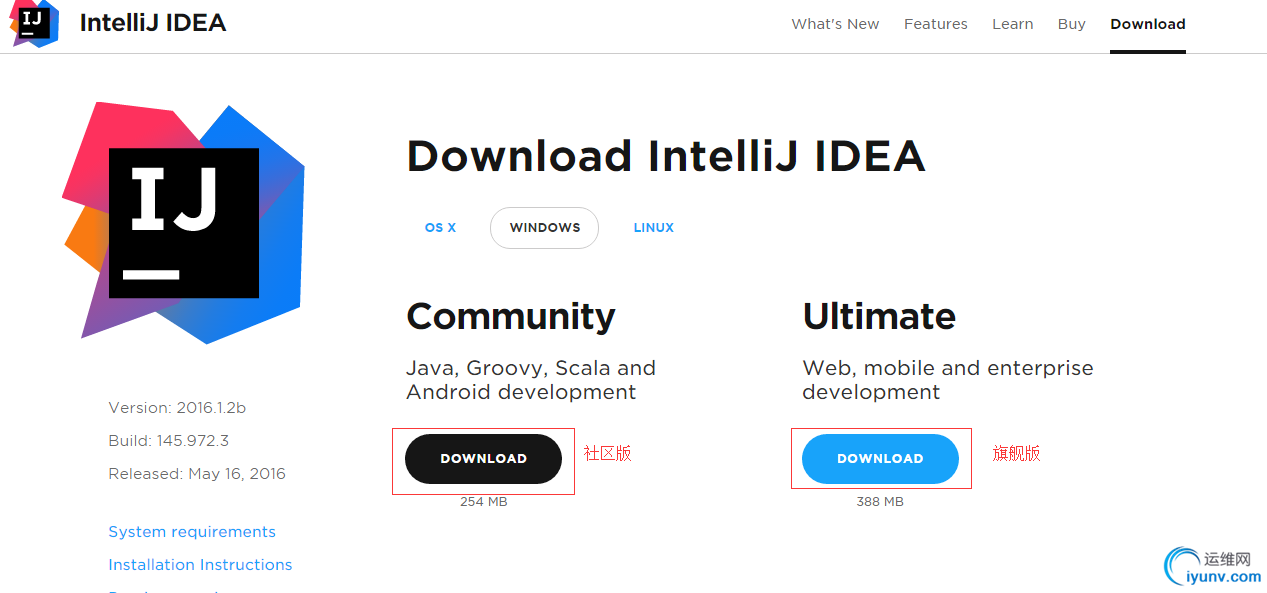Open the Buy page

[x=1072, y=24]
